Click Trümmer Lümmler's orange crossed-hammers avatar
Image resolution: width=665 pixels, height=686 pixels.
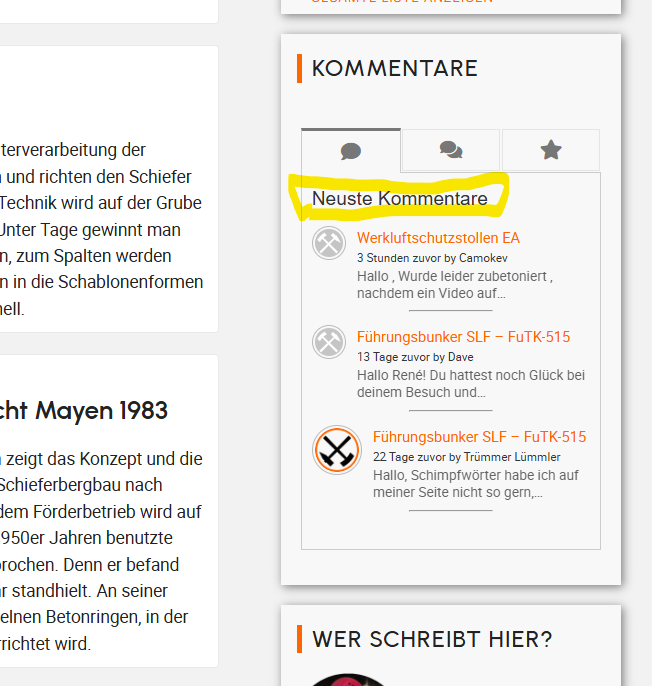[337, 450]
